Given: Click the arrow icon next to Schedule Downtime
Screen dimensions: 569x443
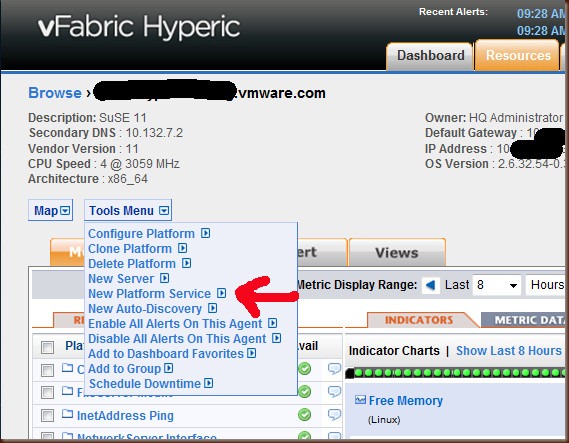Looking at the screenshot, I should (x=208, y=383).
